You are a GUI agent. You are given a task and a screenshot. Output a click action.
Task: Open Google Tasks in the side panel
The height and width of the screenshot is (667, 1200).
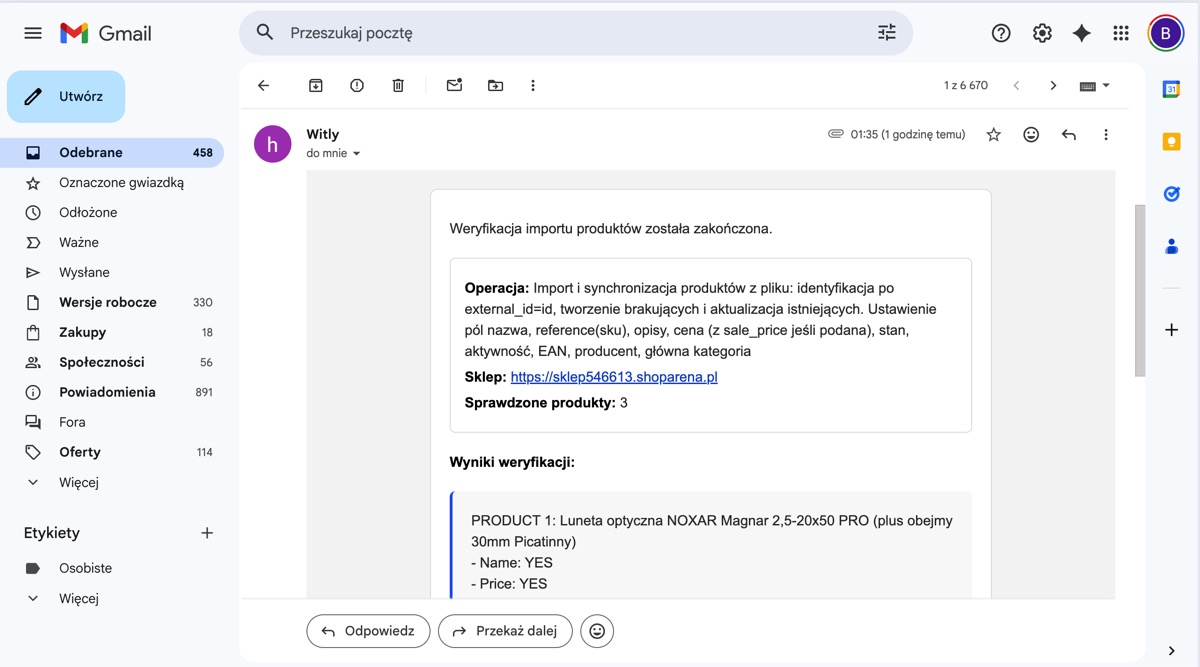pyautogui.click(x=1171, y=193)
